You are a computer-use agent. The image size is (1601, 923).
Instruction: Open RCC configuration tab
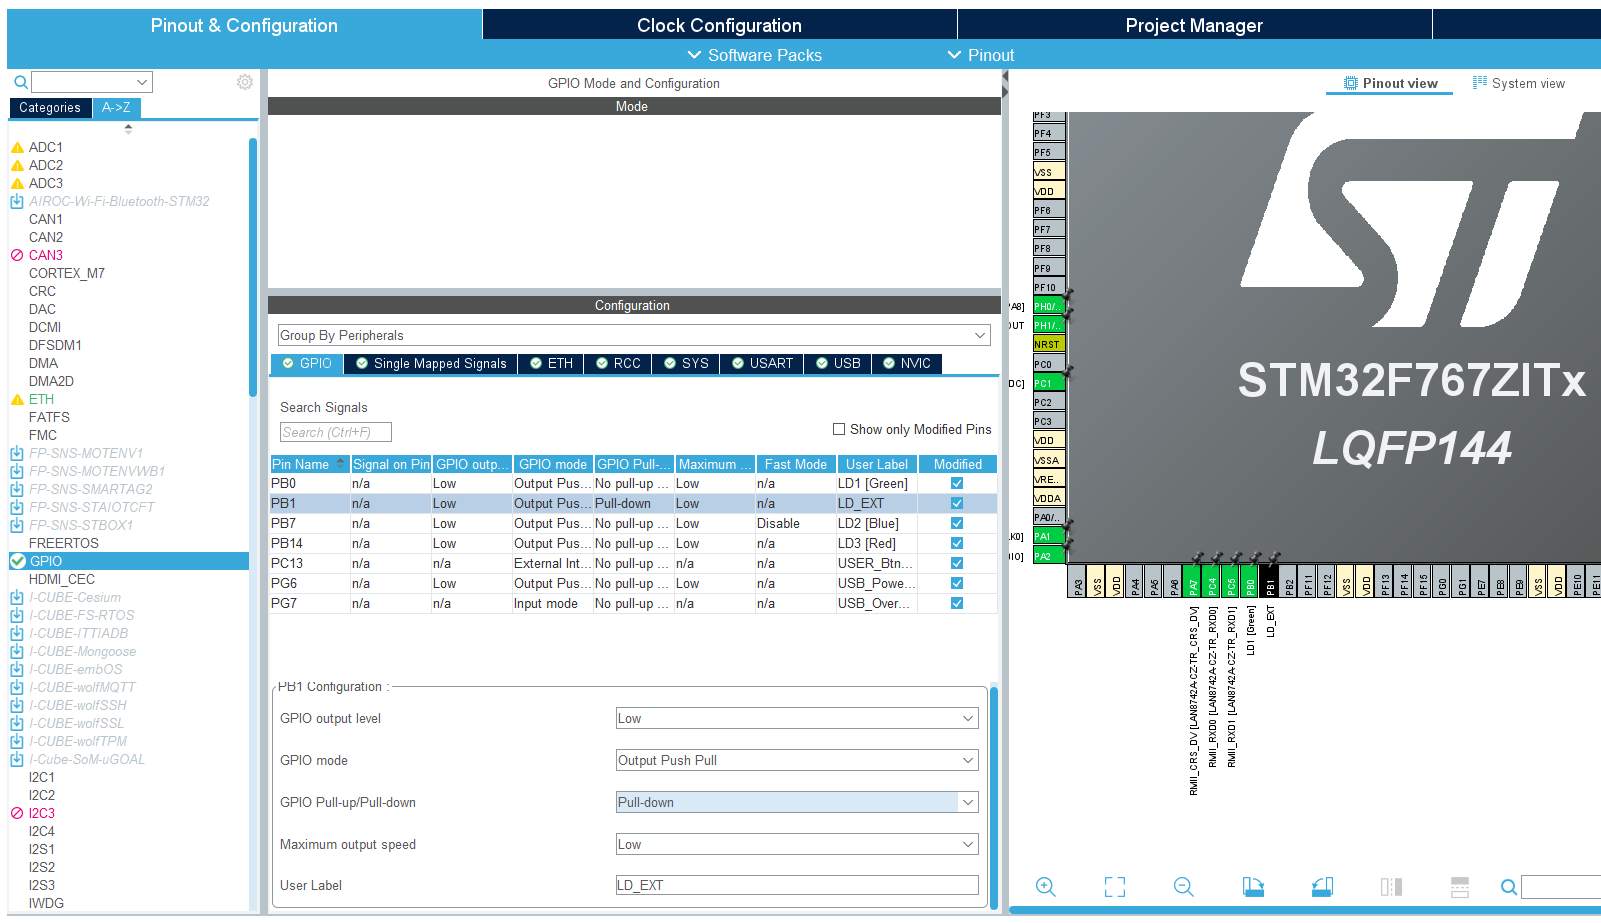coord(618,363)
